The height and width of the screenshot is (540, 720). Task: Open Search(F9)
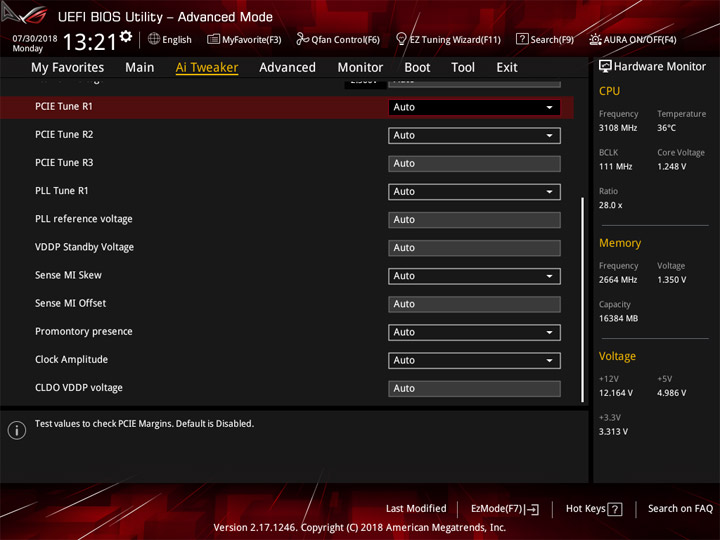[x=545, y=39]
